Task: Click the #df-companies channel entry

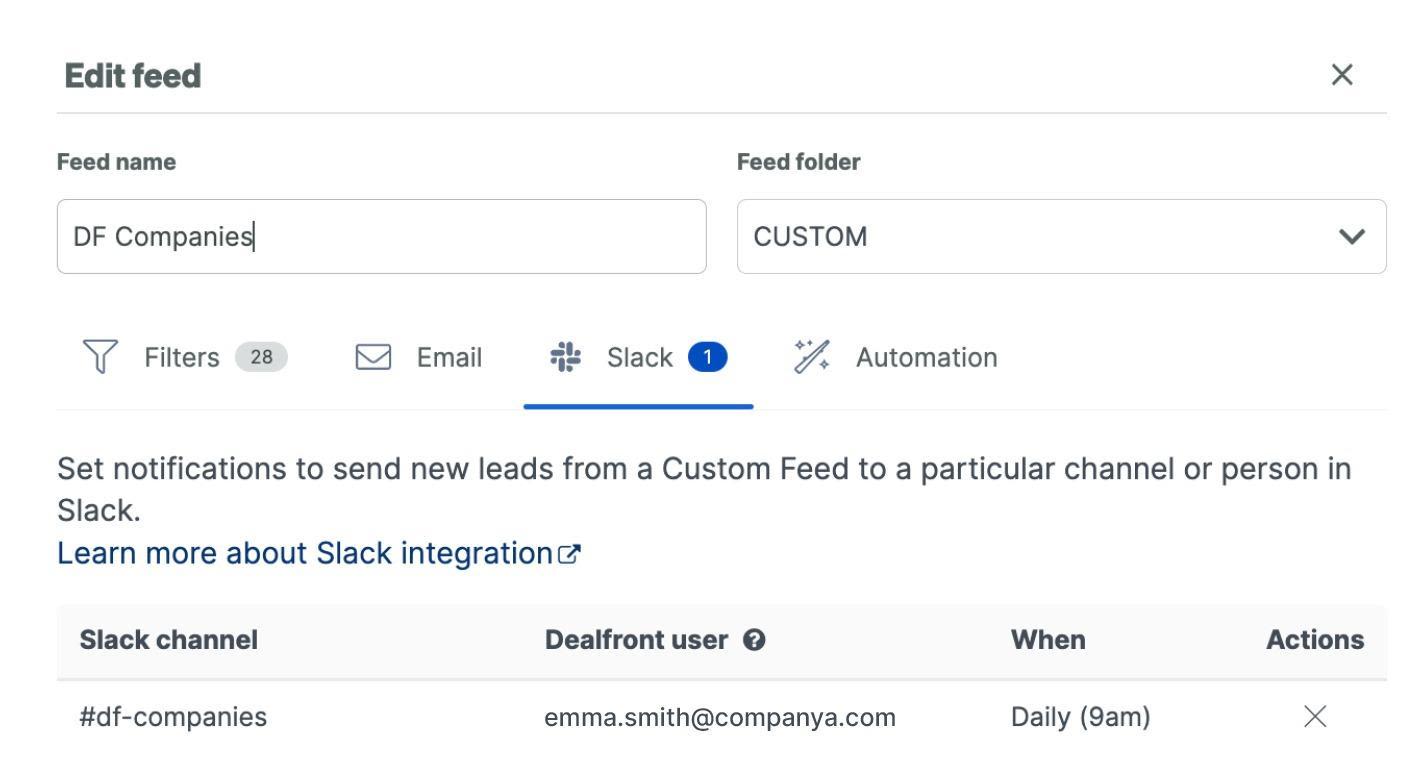Action: (173, 717)
